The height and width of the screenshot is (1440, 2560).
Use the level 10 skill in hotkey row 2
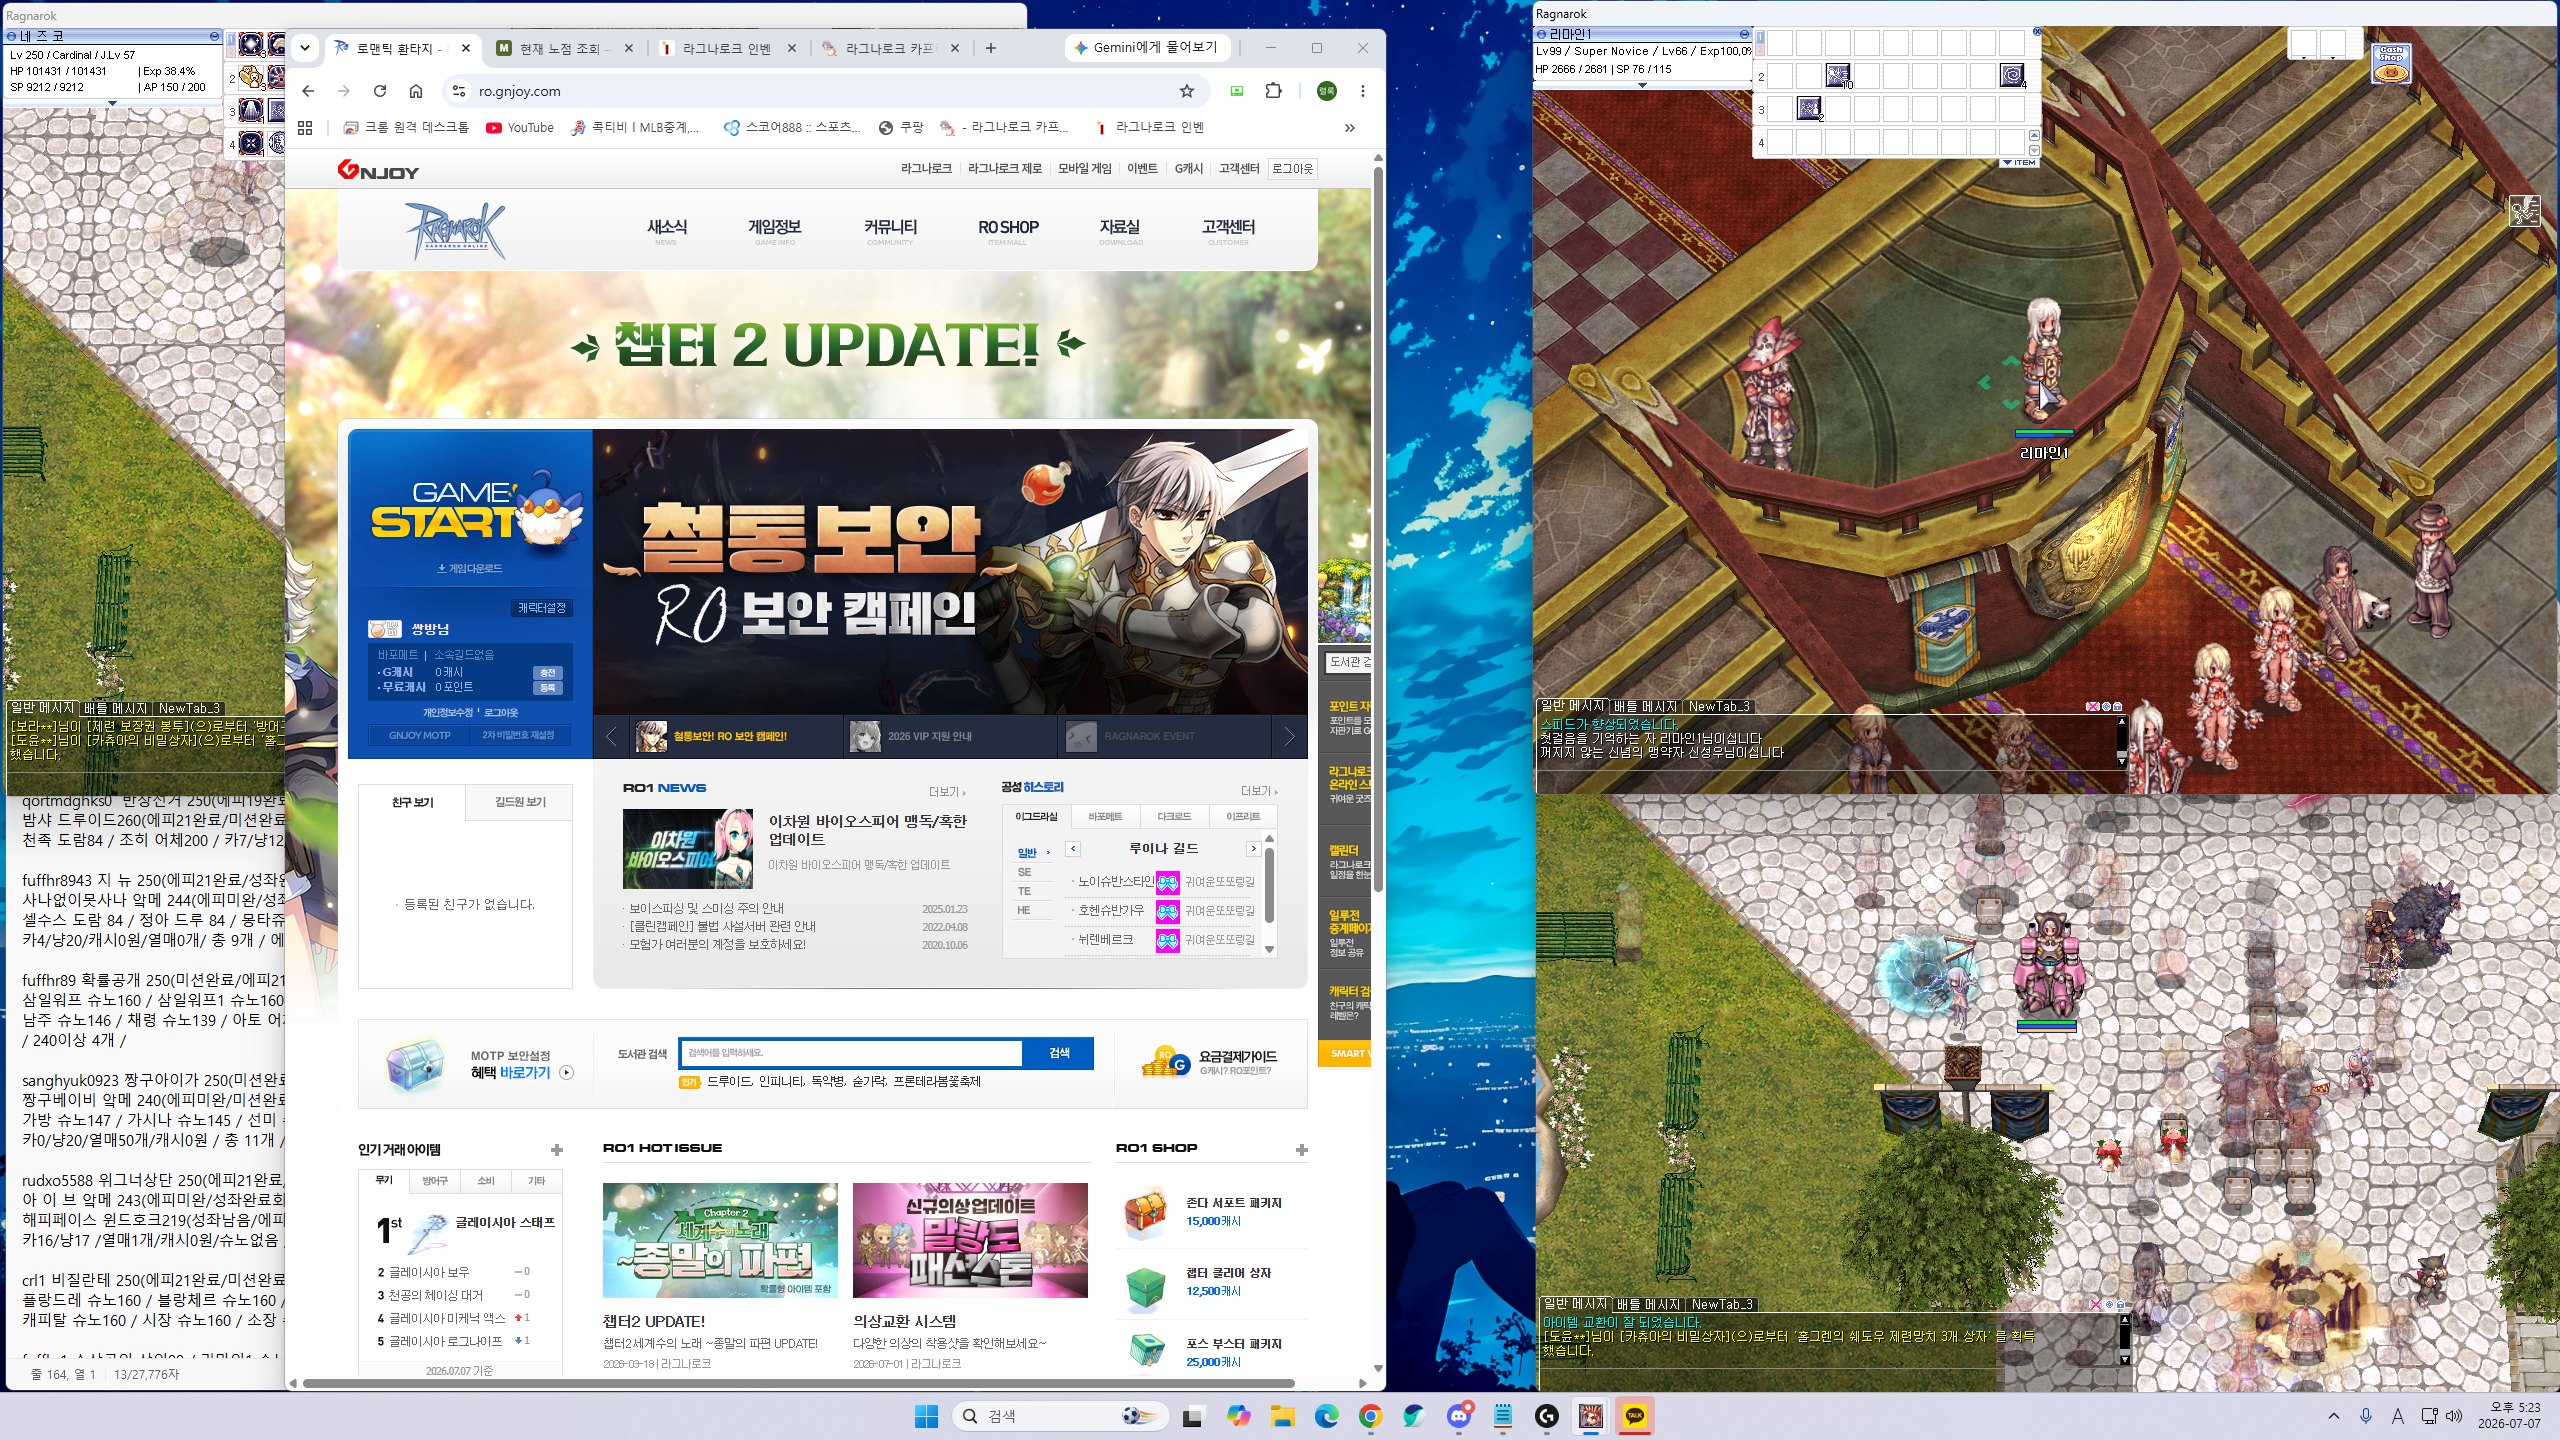pyautogui.click(x=1838, y=75)
